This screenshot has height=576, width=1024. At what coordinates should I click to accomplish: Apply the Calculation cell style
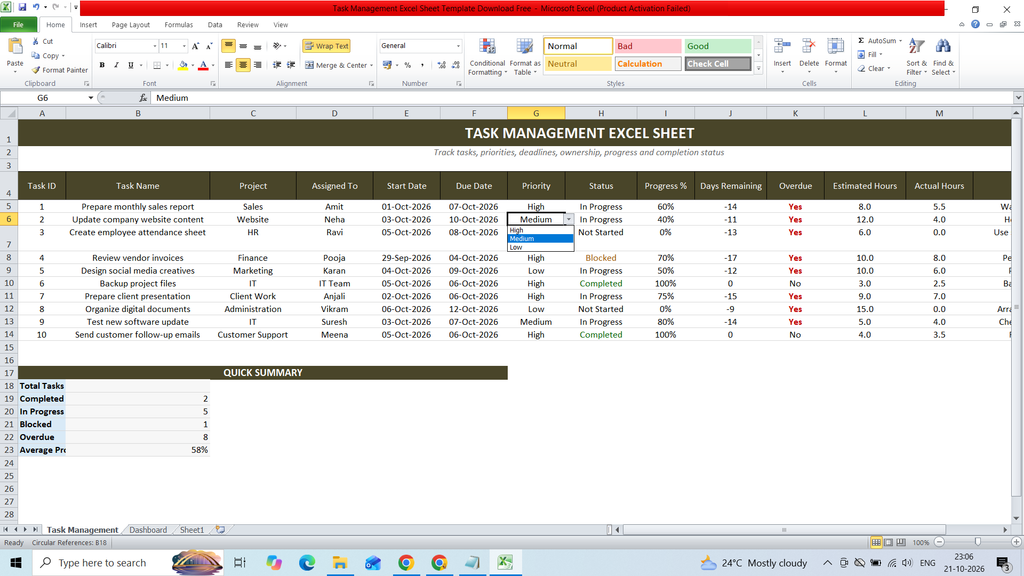647,64
